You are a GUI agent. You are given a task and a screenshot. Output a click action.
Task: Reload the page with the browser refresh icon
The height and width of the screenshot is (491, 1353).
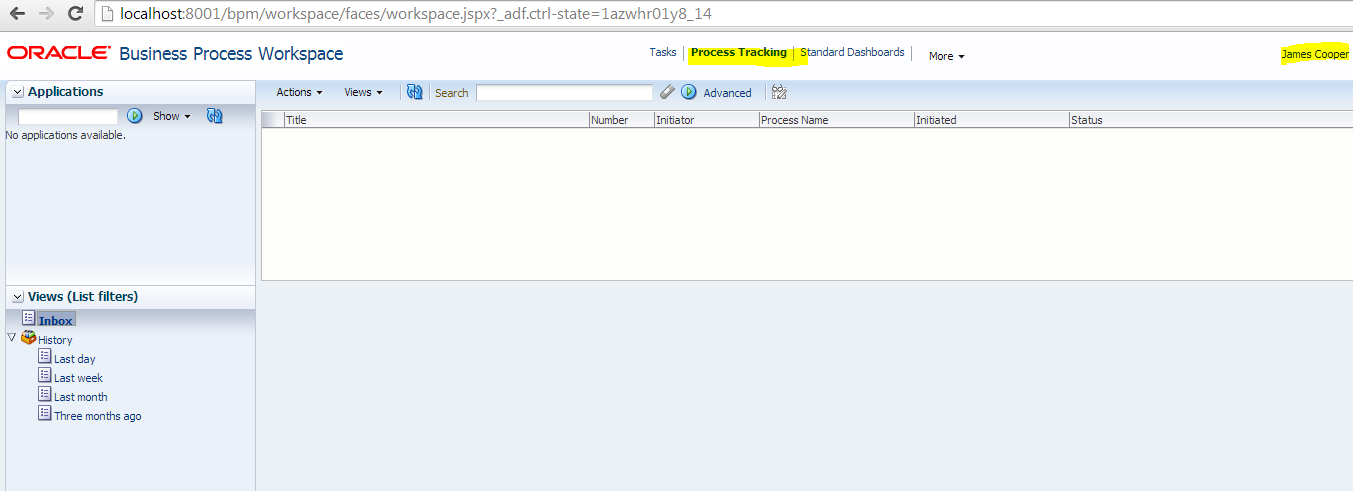[75, 14]
